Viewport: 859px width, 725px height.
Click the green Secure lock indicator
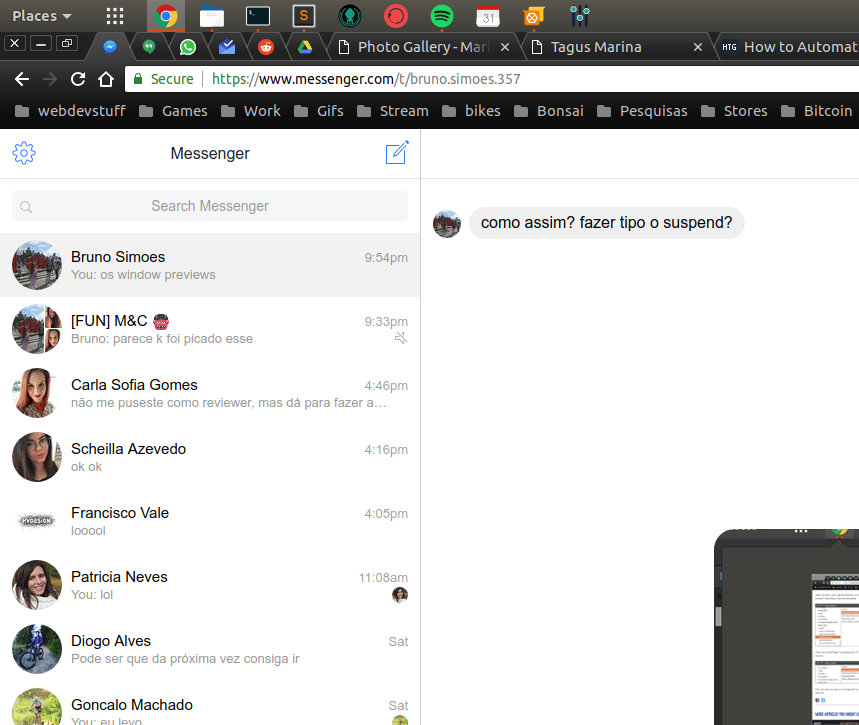click(164, 79)
